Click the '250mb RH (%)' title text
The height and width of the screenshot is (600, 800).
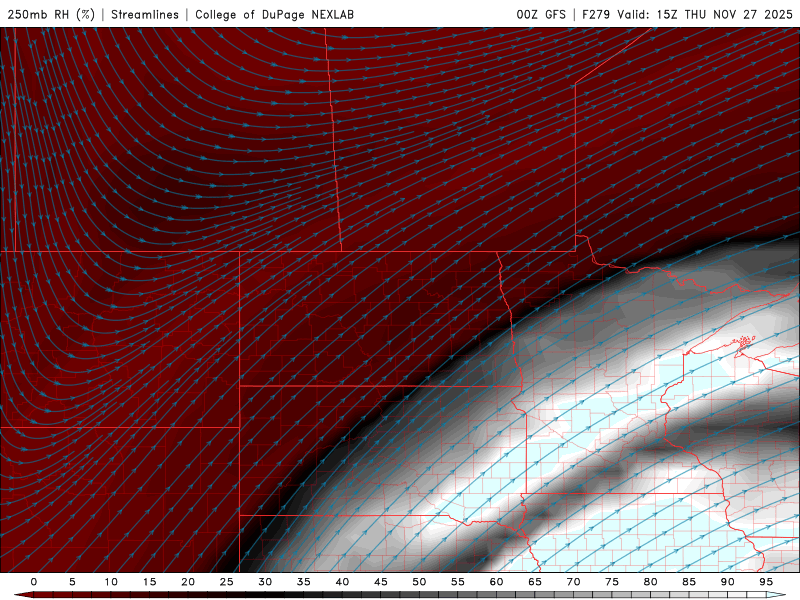pos(51,14)
